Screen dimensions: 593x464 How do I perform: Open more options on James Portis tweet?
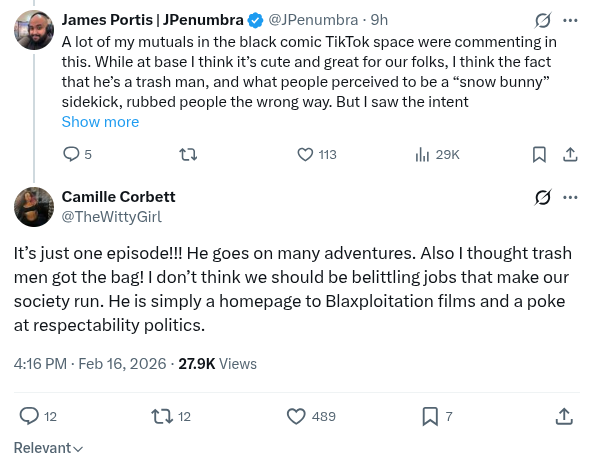(570, 20)
